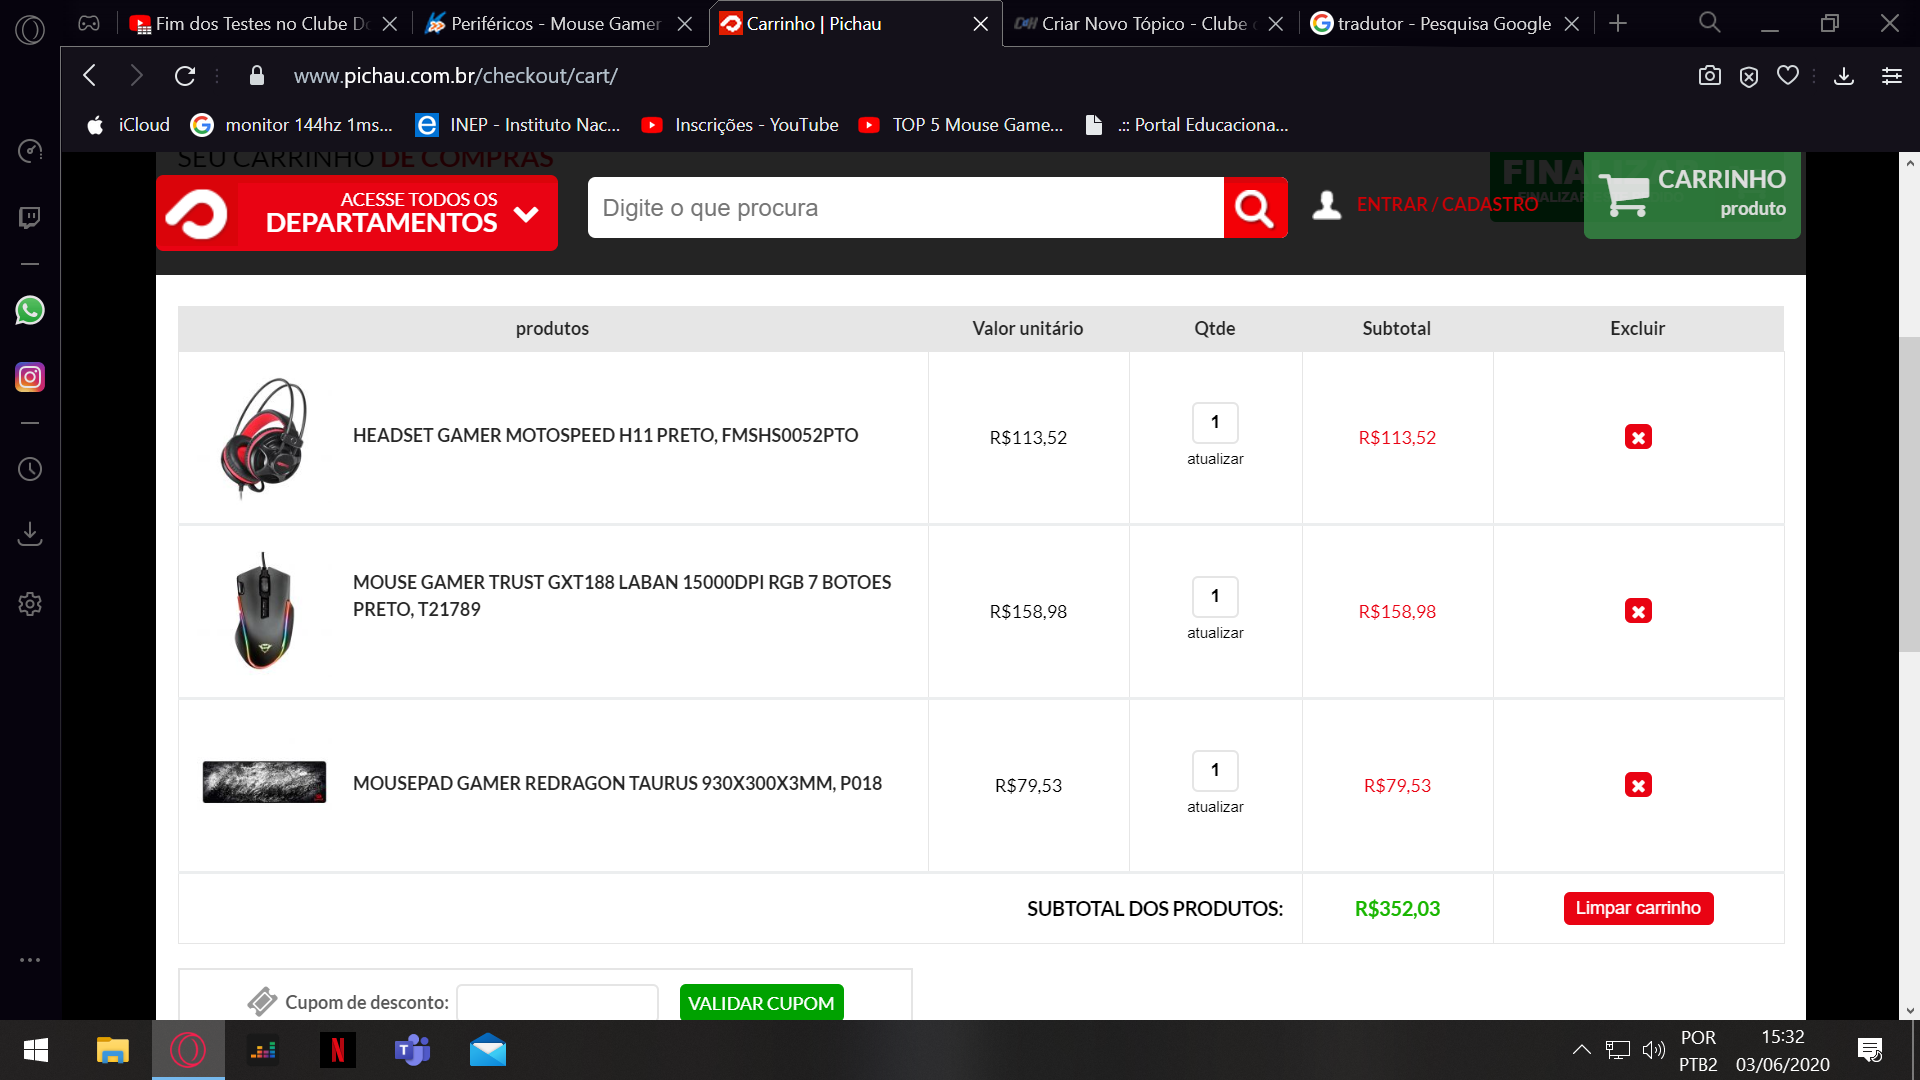The image size is (1920, 1080).
Task: Open Mail app from taskbar
Action: tap(488, 1050)
